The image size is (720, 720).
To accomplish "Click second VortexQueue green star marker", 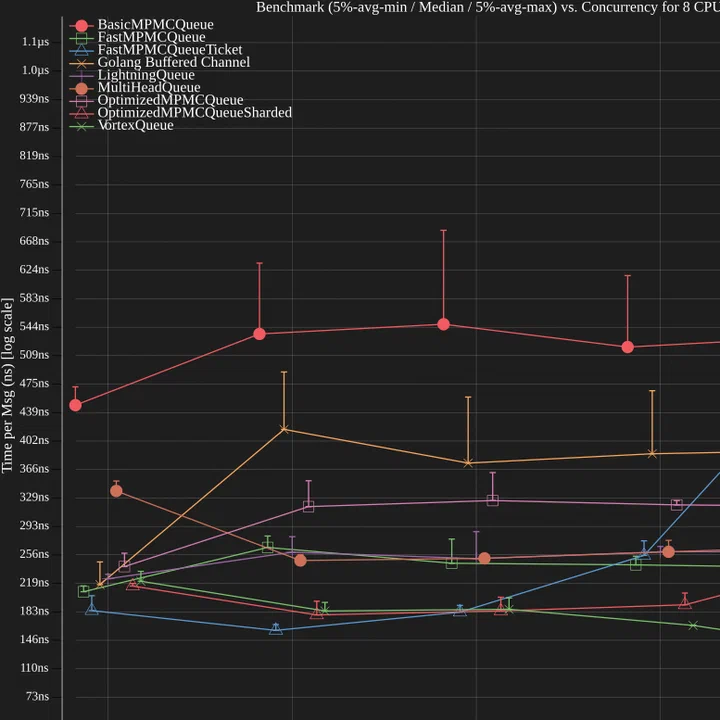I will pyautogui.click(x=325, y=611).
